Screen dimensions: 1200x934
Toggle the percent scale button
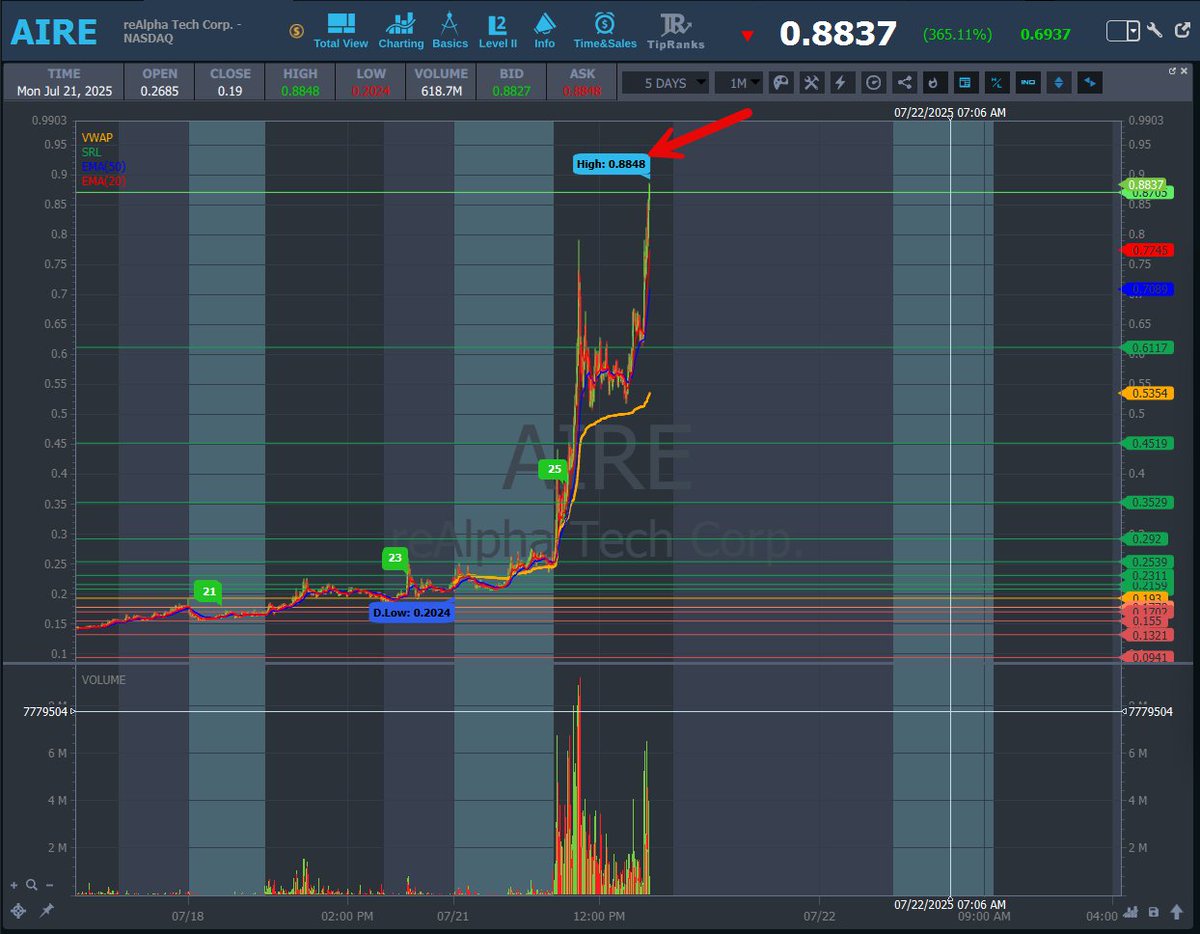click(996, 83)
